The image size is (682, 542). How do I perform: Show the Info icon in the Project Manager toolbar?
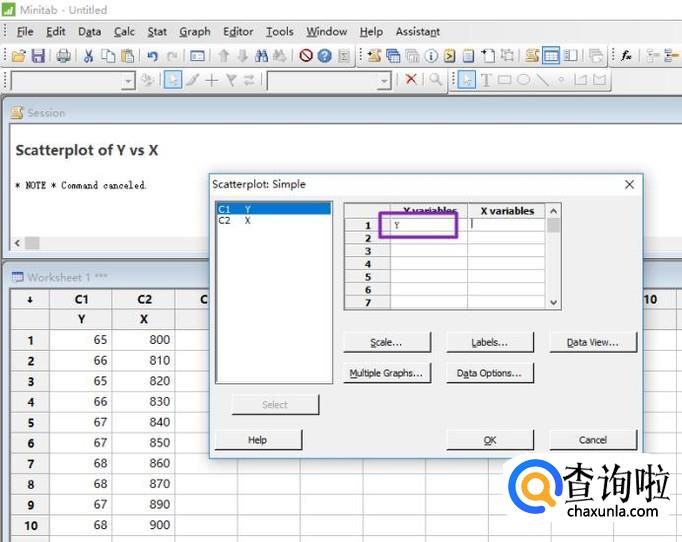[x=431, y=56]
